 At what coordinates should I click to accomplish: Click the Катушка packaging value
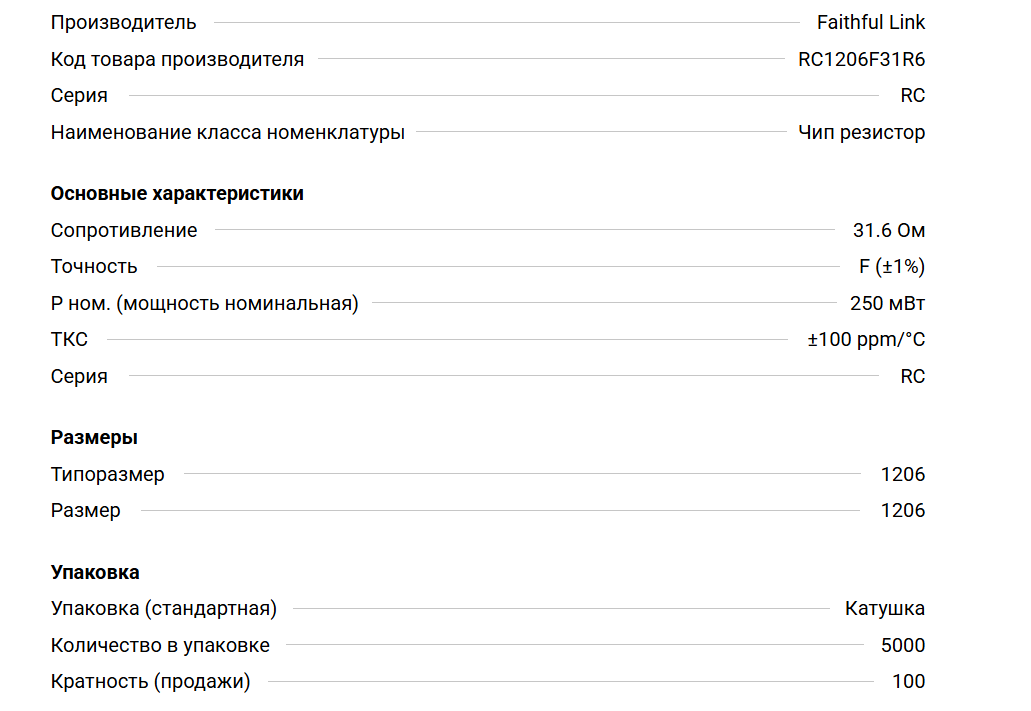tap(884, 608)
